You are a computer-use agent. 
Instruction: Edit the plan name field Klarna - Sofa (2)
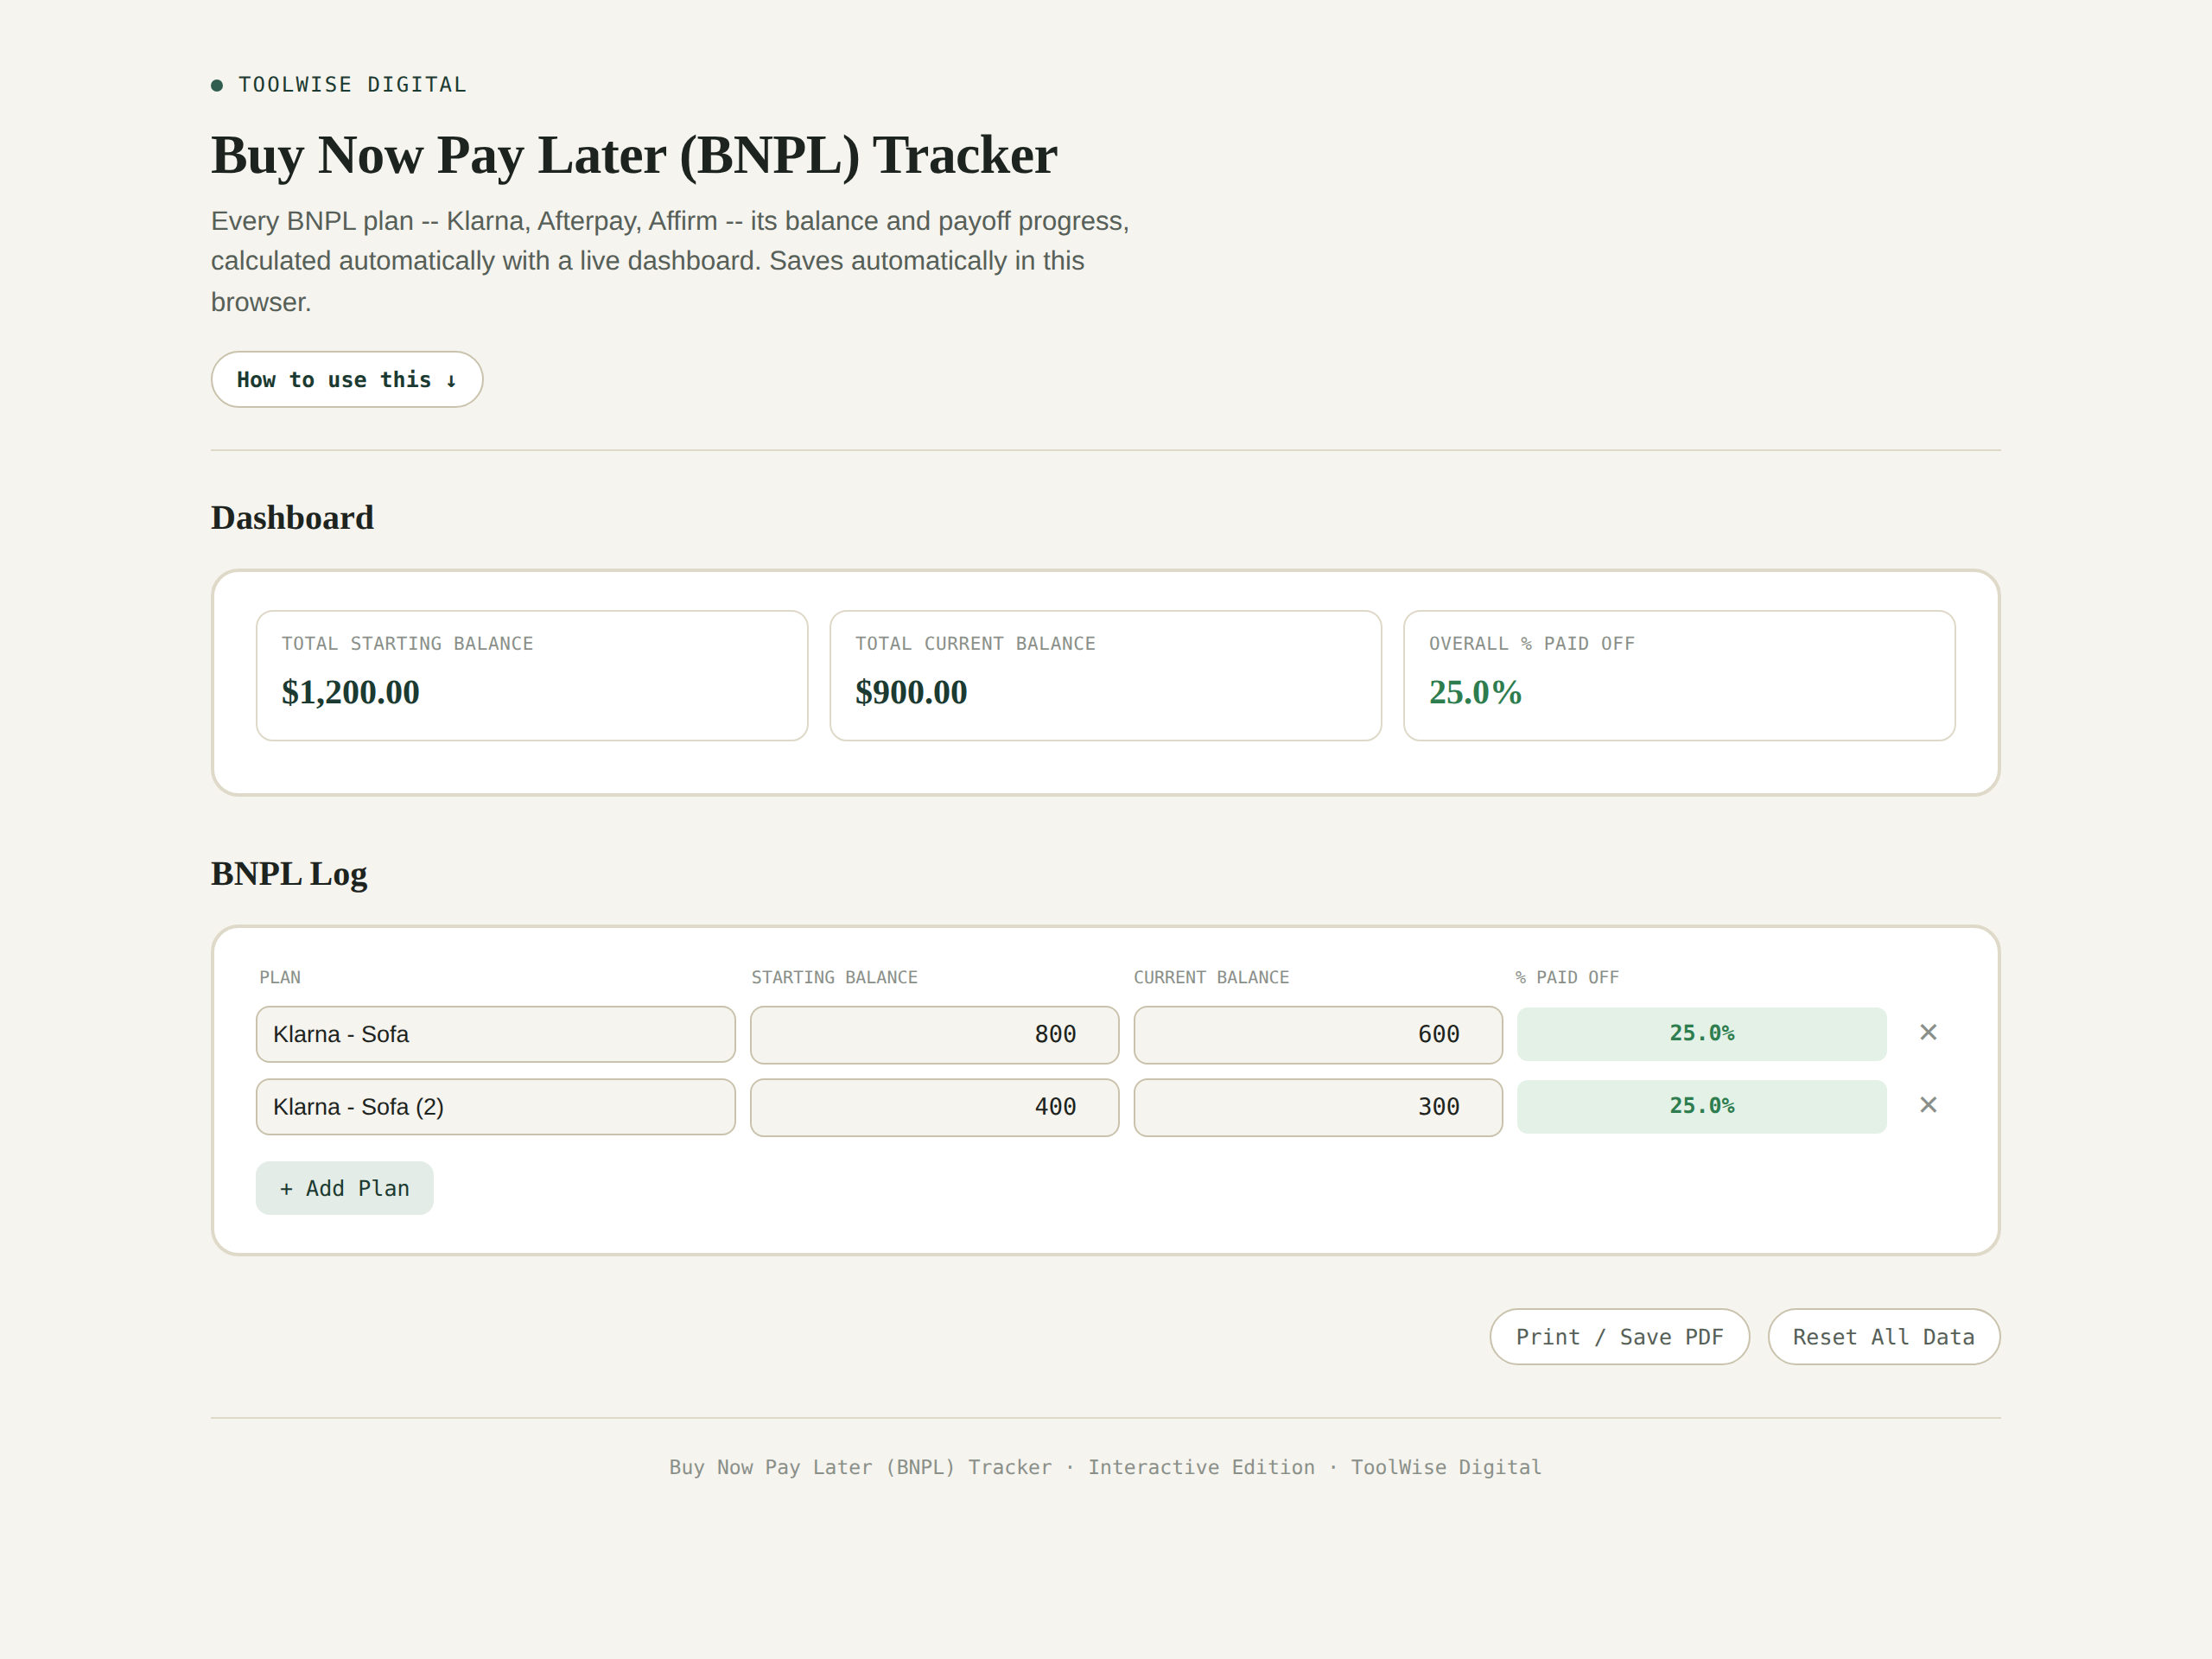pos(495,1106)
